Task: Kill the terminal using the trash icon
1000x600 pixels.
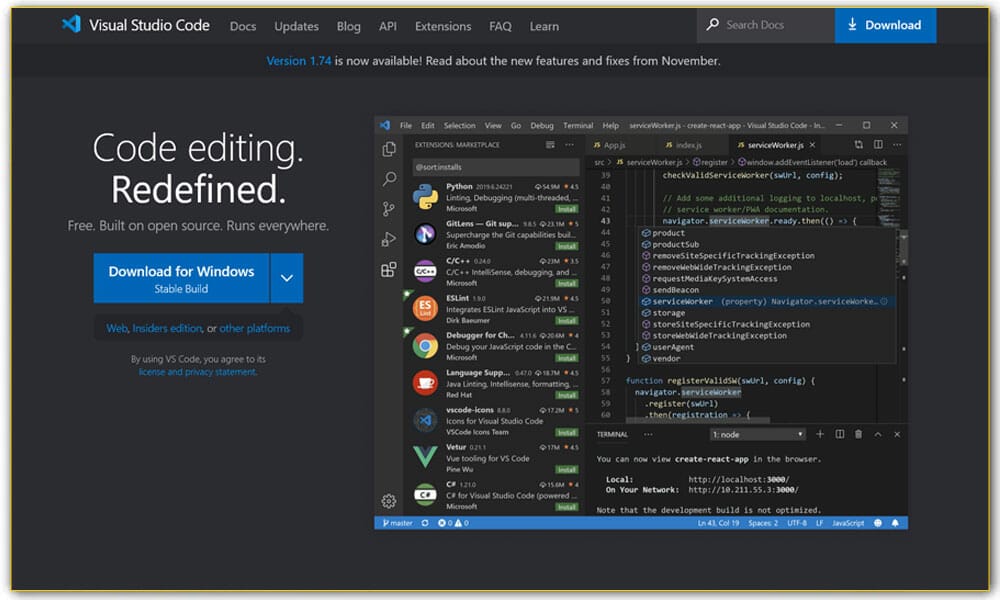Action: pos(857,434)
